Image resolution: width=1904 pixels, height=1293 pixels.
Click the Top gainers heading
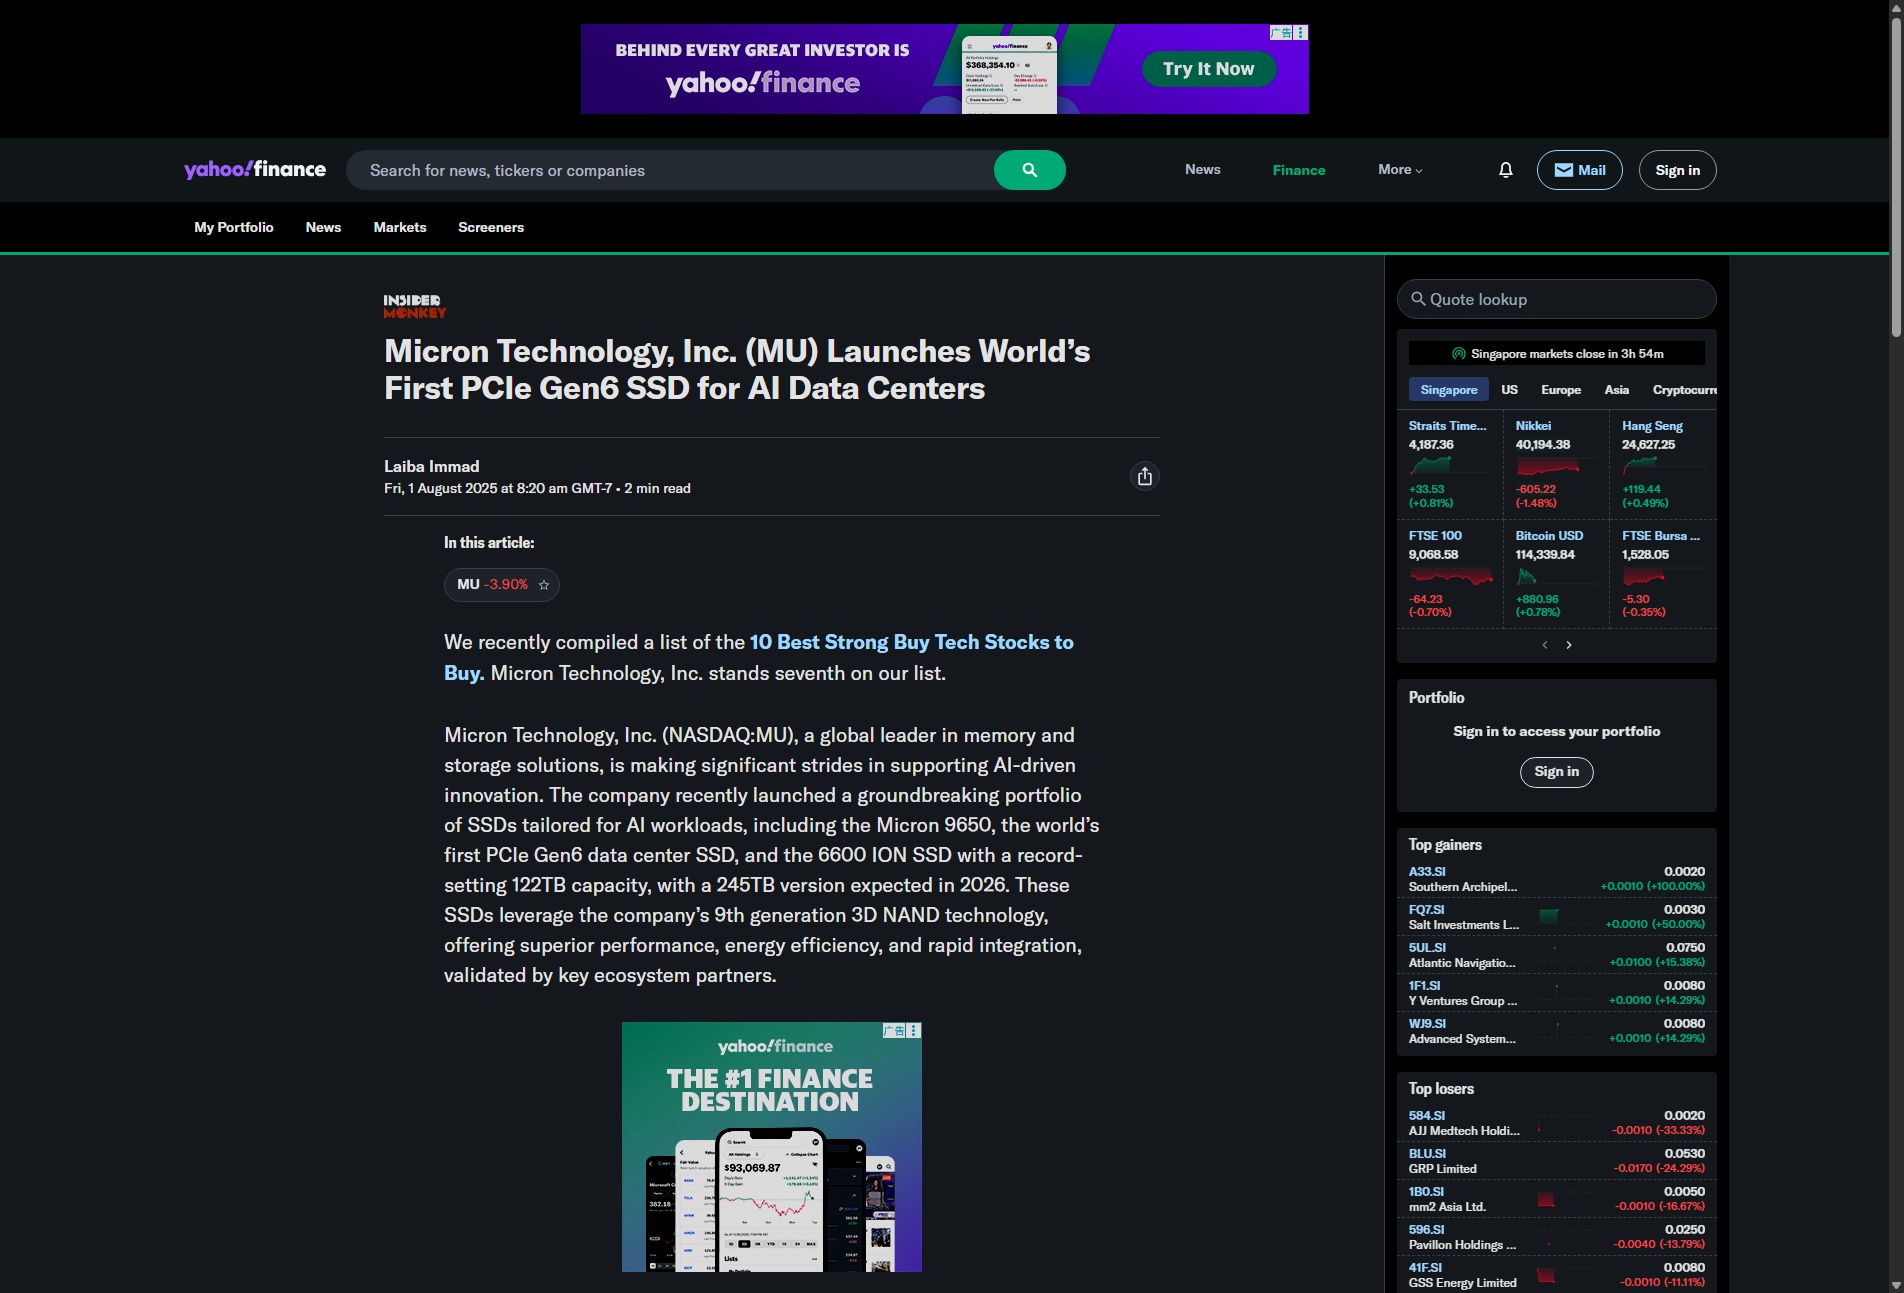(1445, 845)
